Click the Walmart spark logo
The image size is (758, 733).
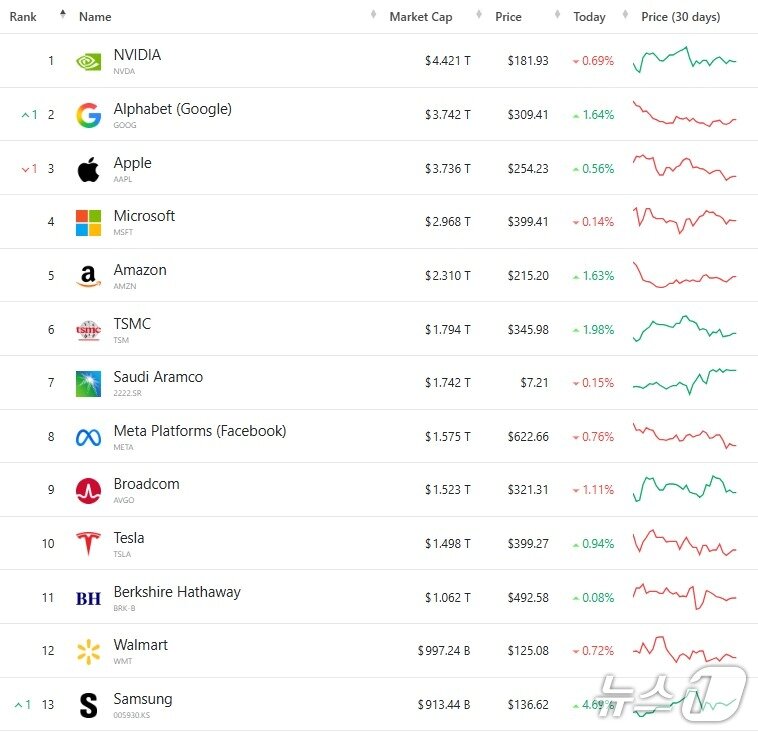click(x=88, y=652)
